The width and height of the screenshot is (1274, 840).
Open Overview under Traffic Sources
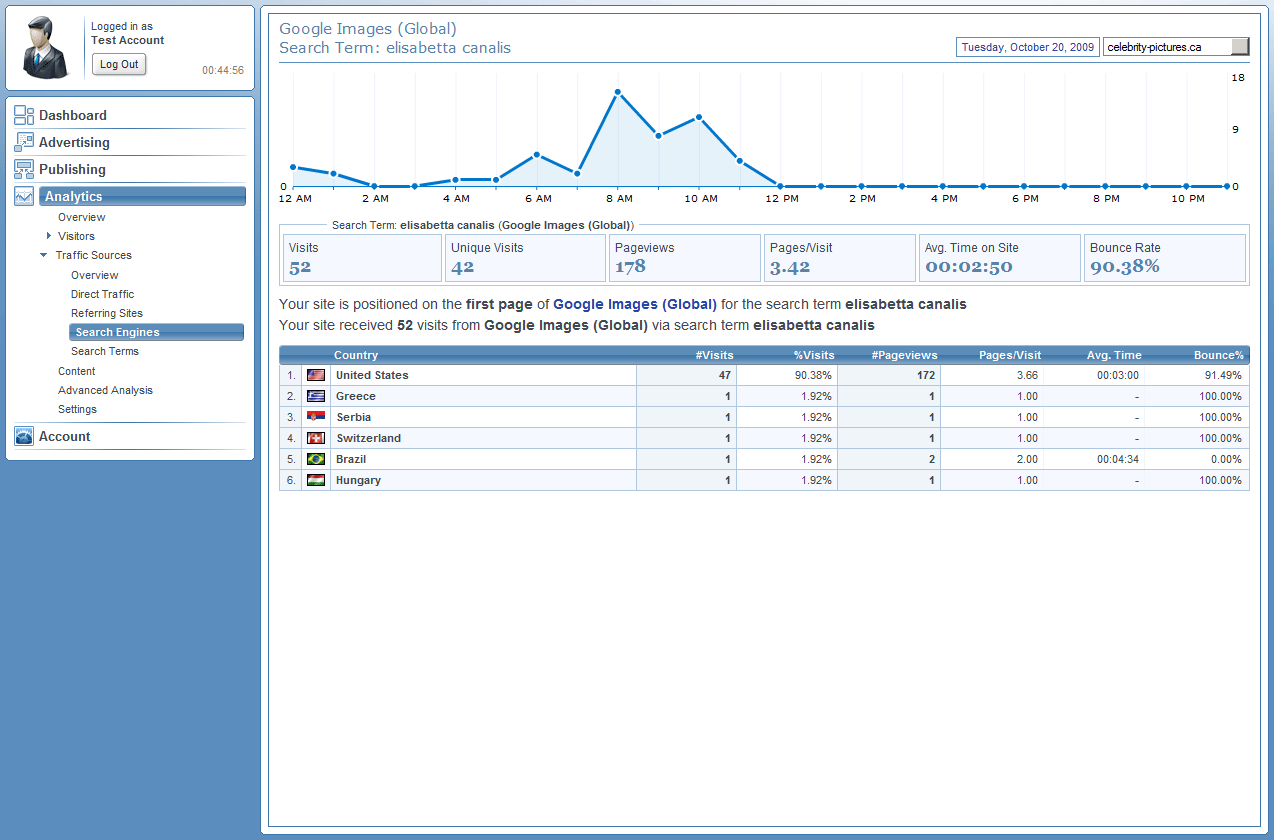[94, 275]
